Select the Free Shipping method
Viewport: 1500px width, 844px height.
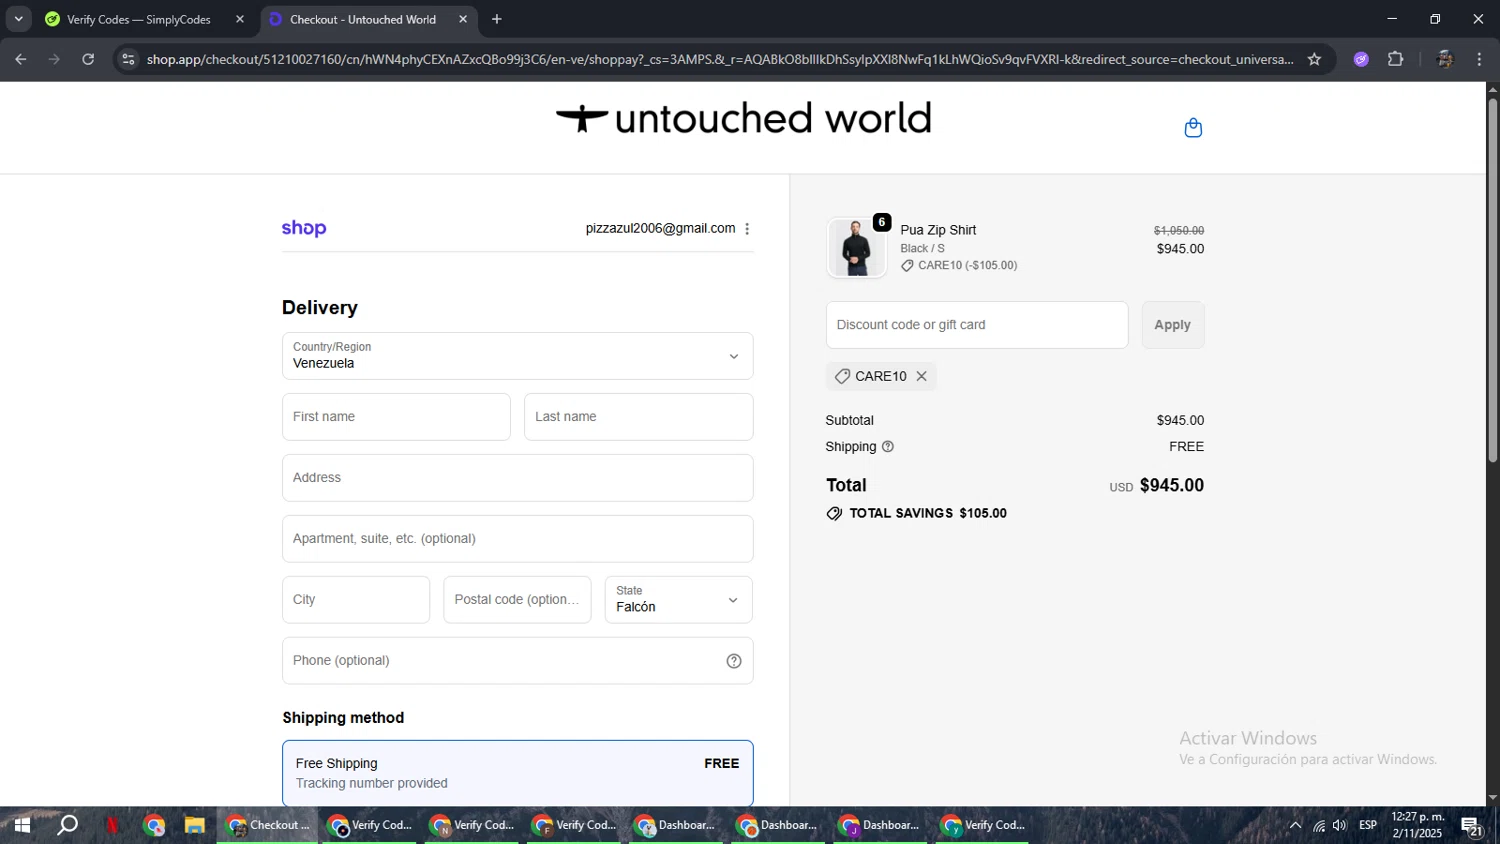[x=517, y=773]
